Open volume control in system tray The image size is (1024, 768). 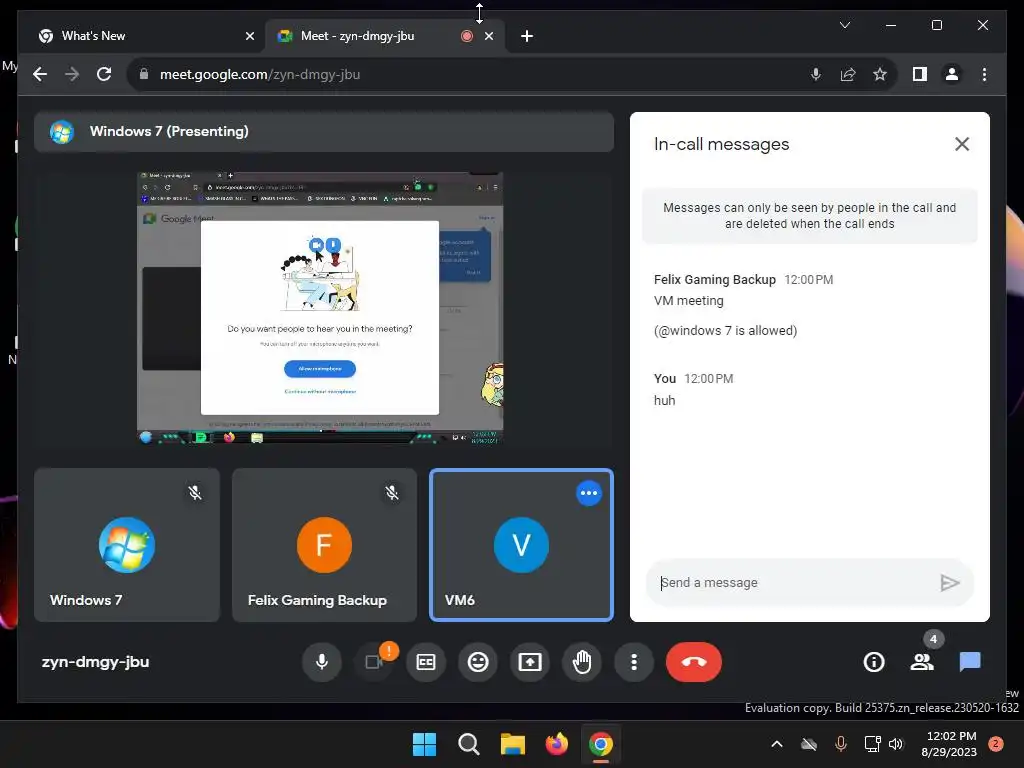[x=896, y=744]
